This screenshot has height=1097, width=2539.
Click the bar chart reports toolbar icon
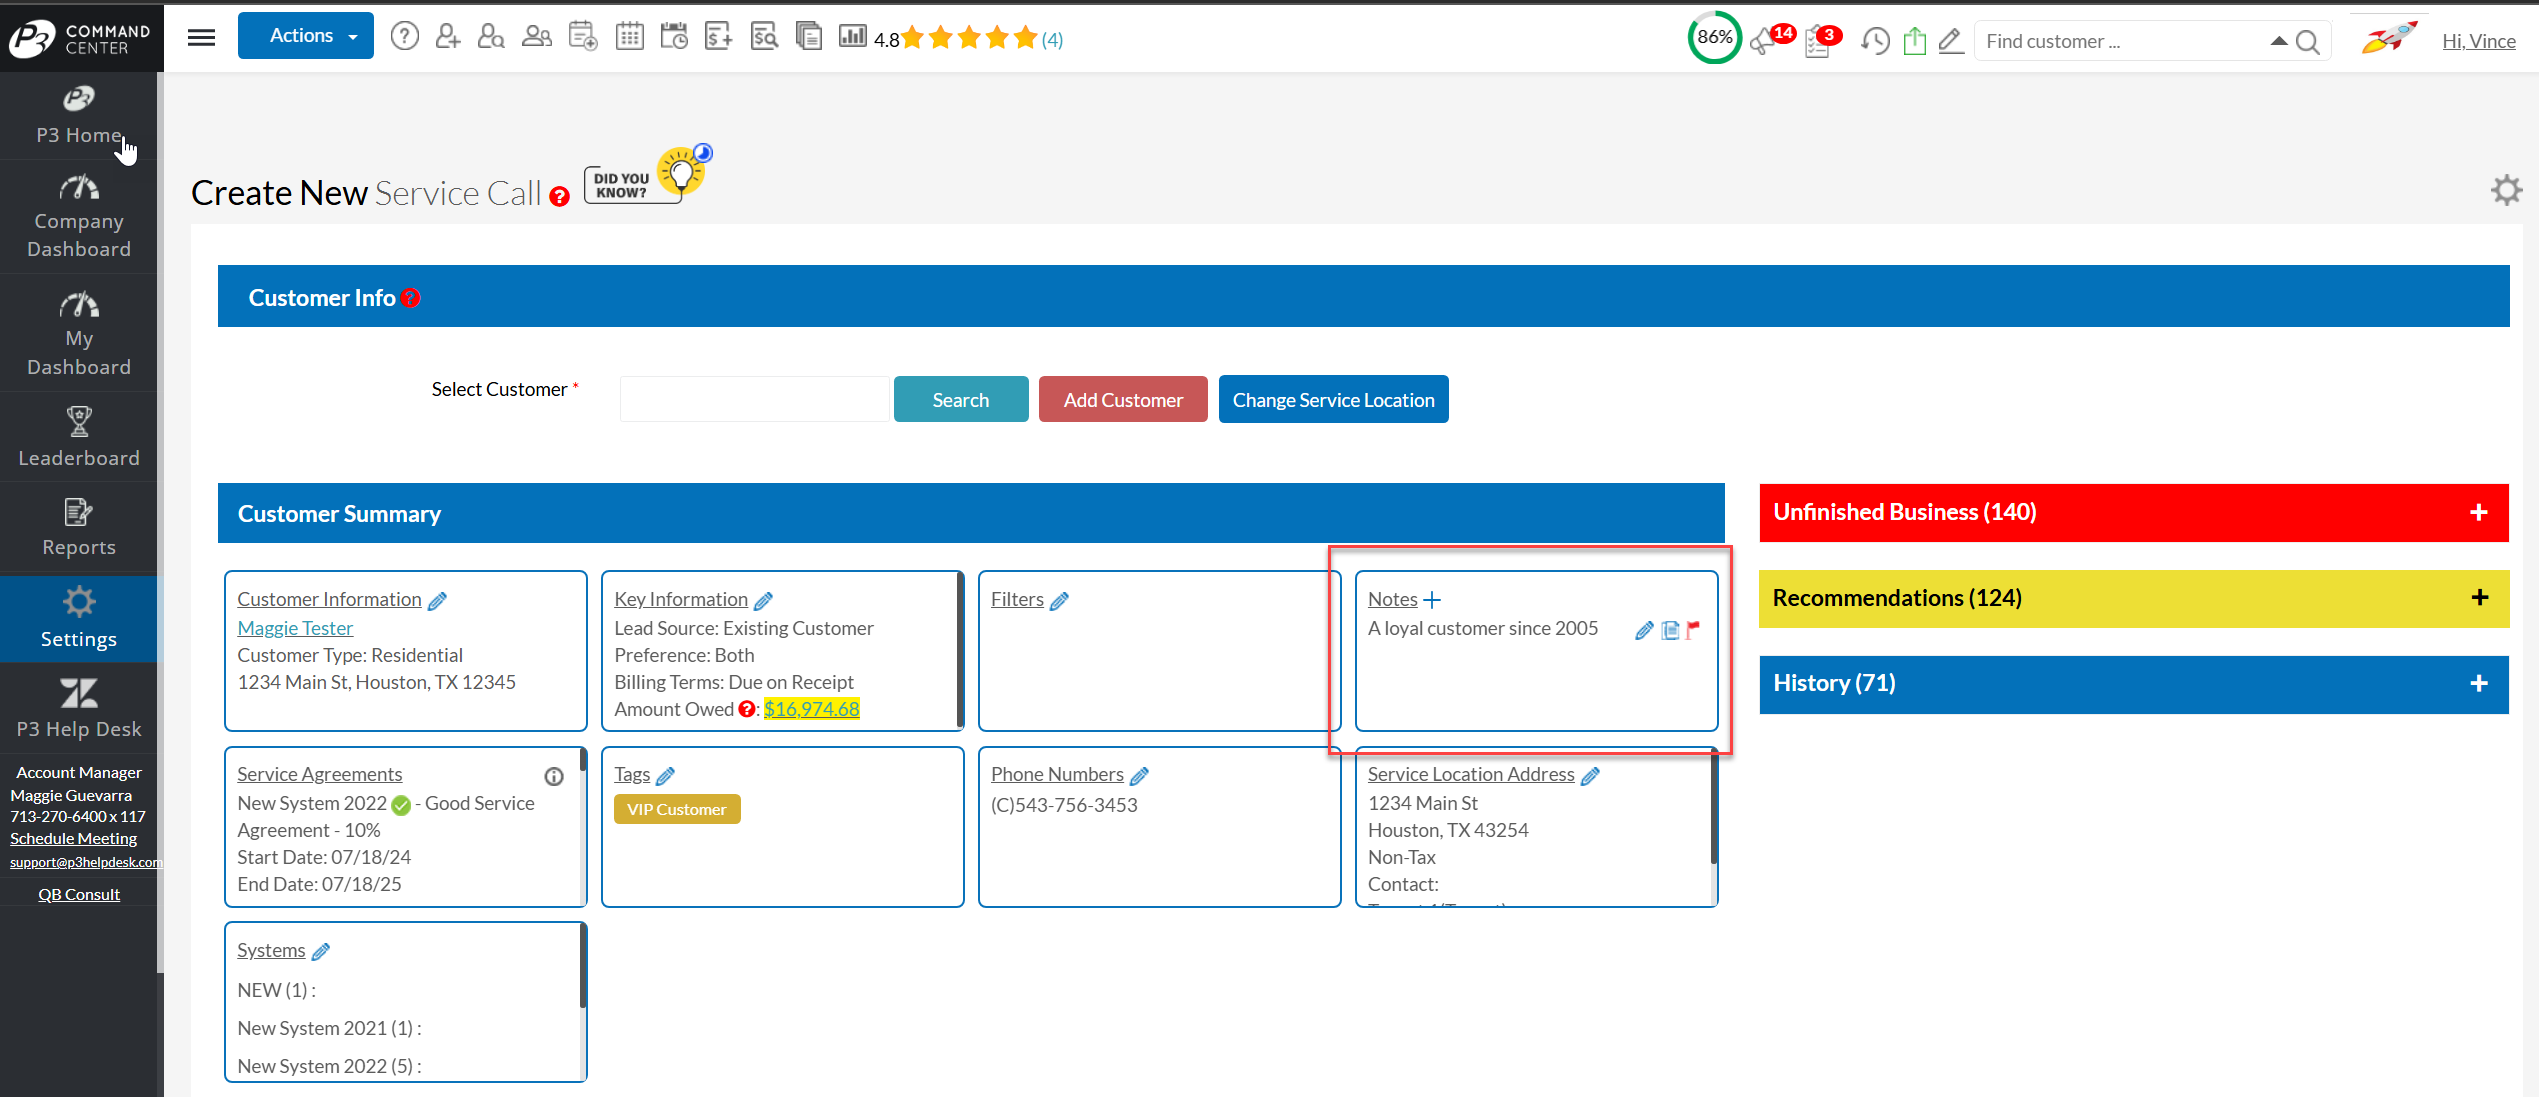(x=852, y=37)
